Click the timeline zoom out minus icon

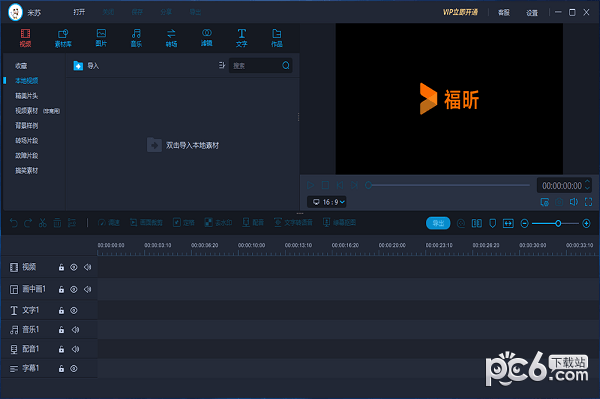[x=525, y=223]
